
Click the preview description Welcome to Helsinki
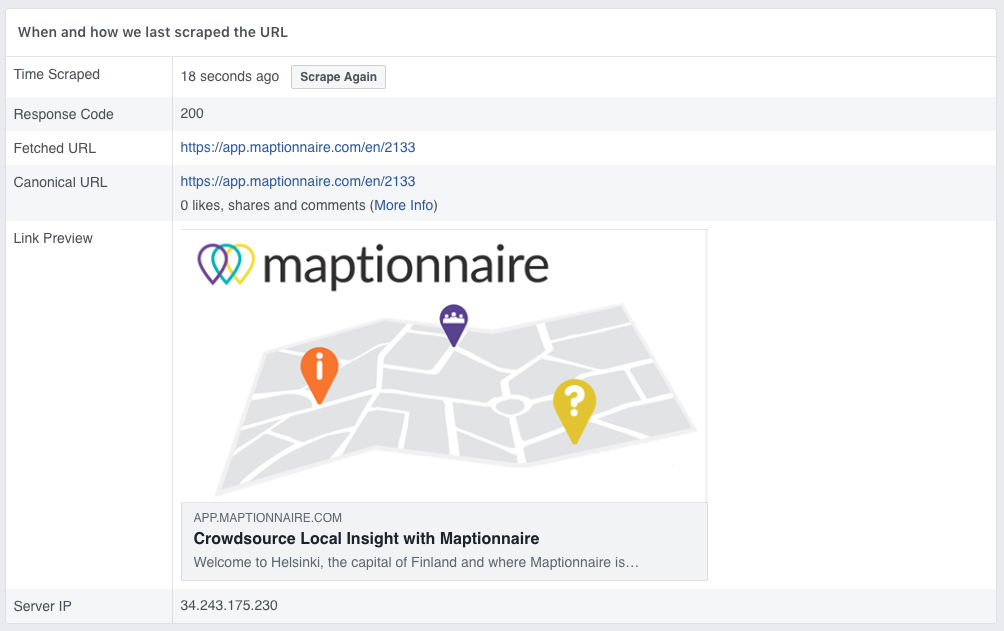coord(416,562)
